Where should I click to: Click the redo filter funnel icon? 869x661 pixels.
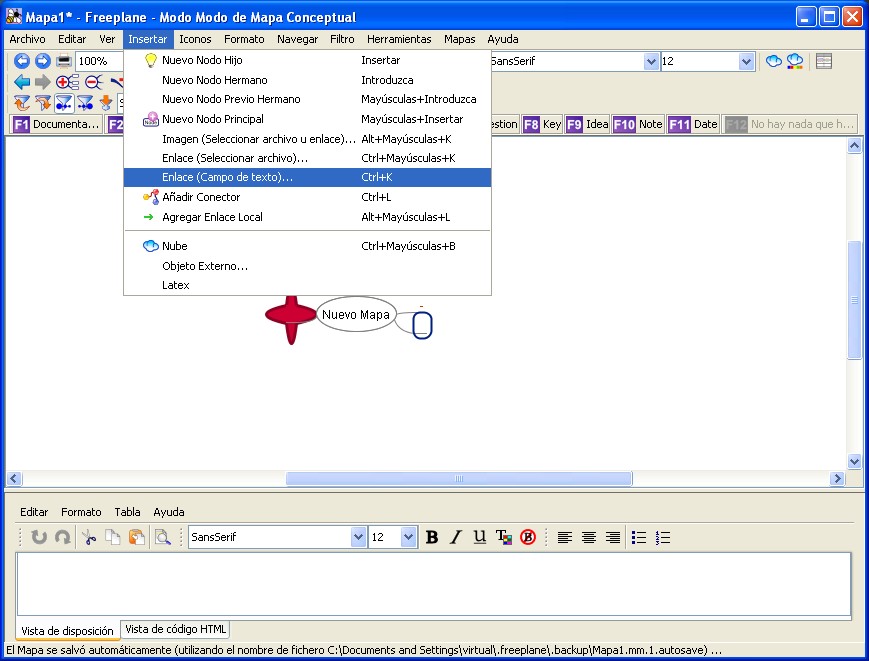click(x=43, y=103)
